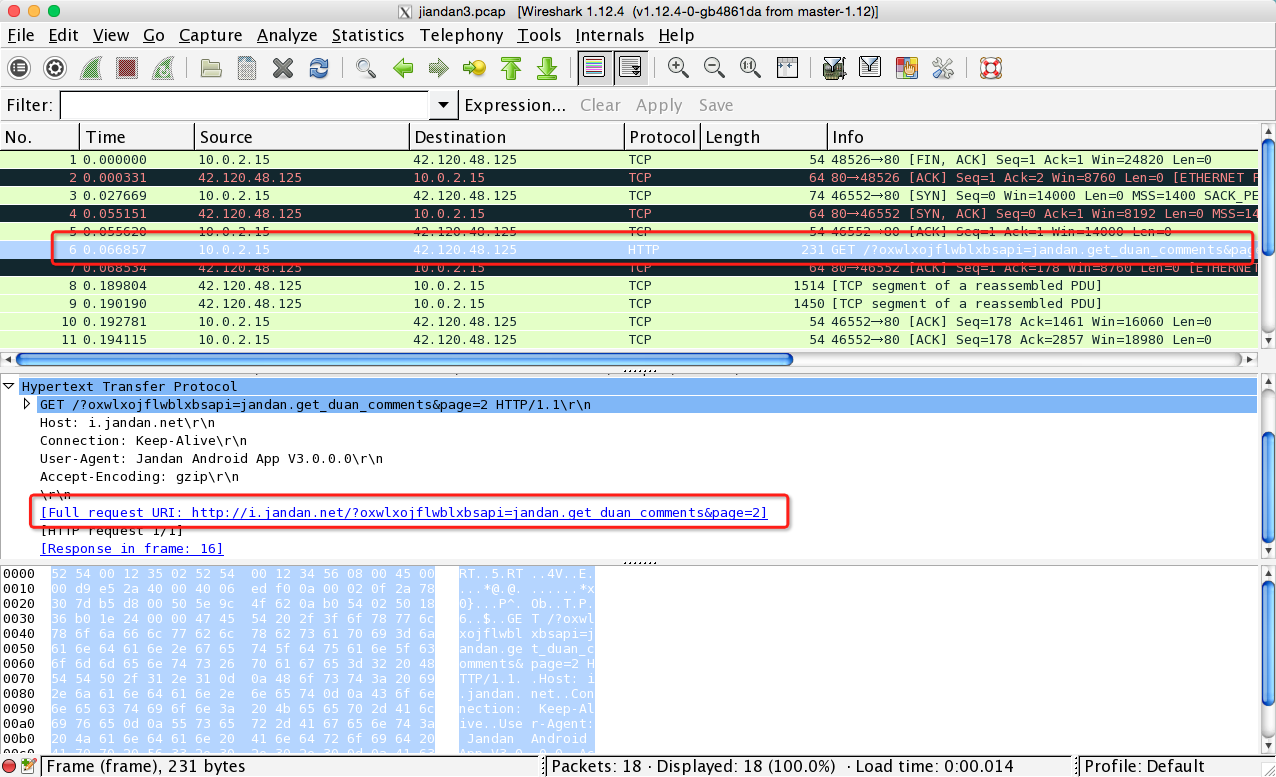Open the File menu
The height and width of the screenshot is (777, 1276).
pyautogui.click(x=21, y=35)
